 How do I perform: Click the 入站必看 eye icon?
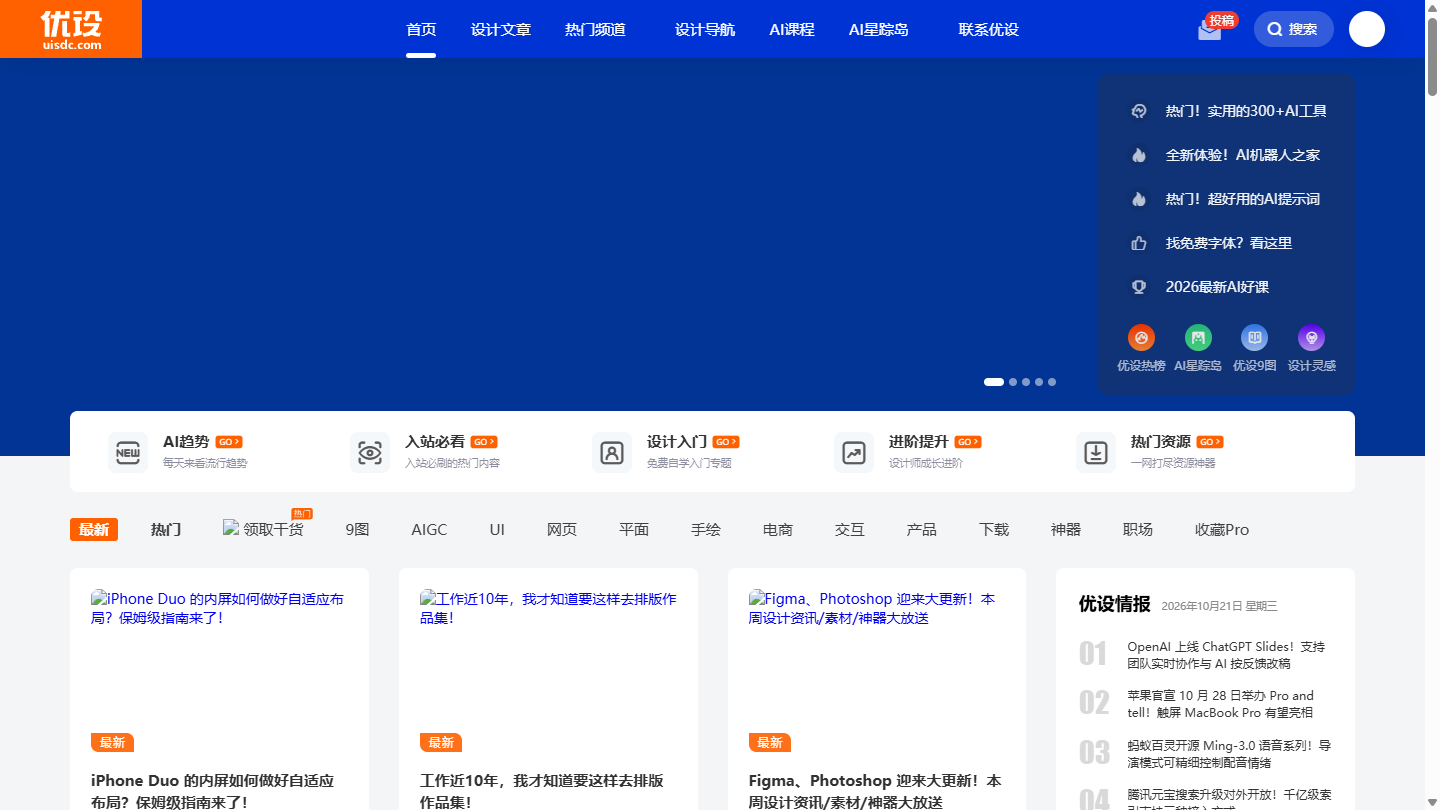click(370, 453)
